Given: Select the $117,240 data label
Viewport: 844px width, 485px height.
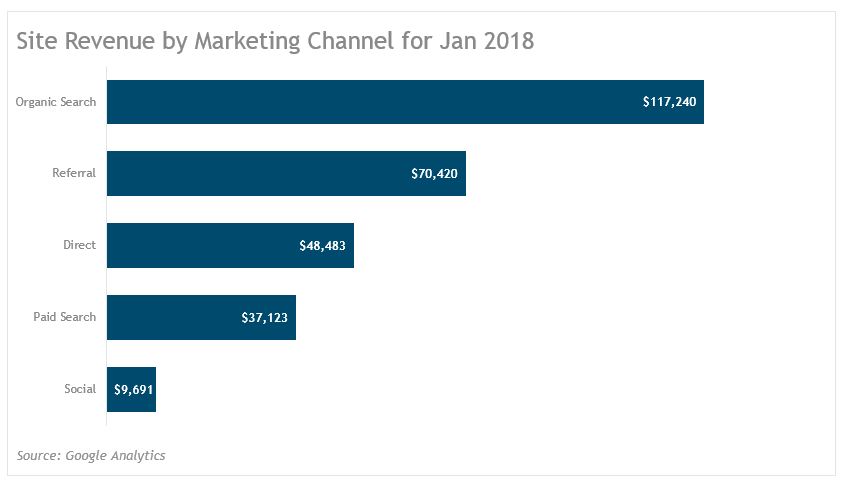Looking at the screenshot, I should pyautogui.click(x=669, y=102).
